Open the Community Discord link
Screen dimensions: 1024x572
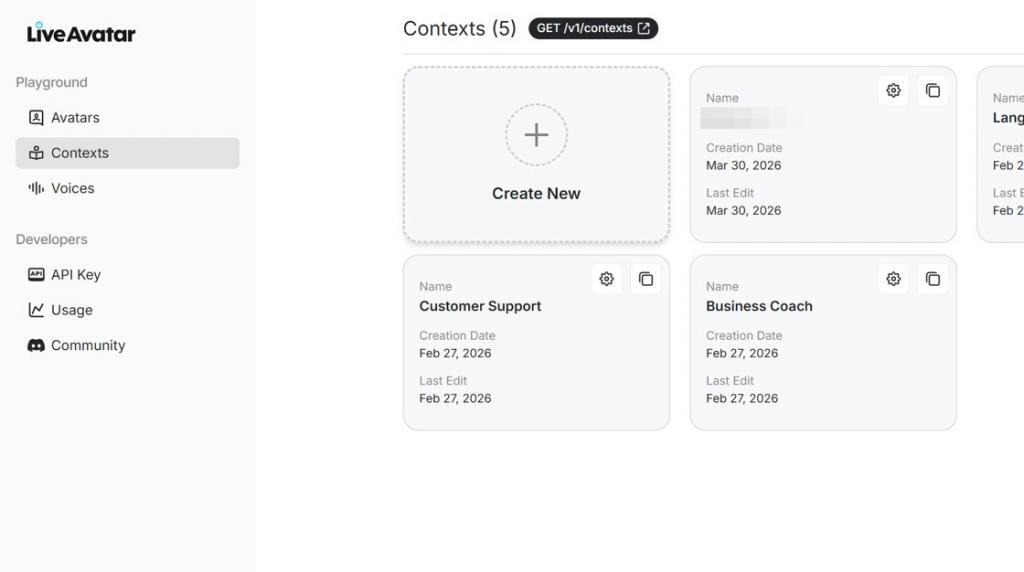[x=87, y=345]
